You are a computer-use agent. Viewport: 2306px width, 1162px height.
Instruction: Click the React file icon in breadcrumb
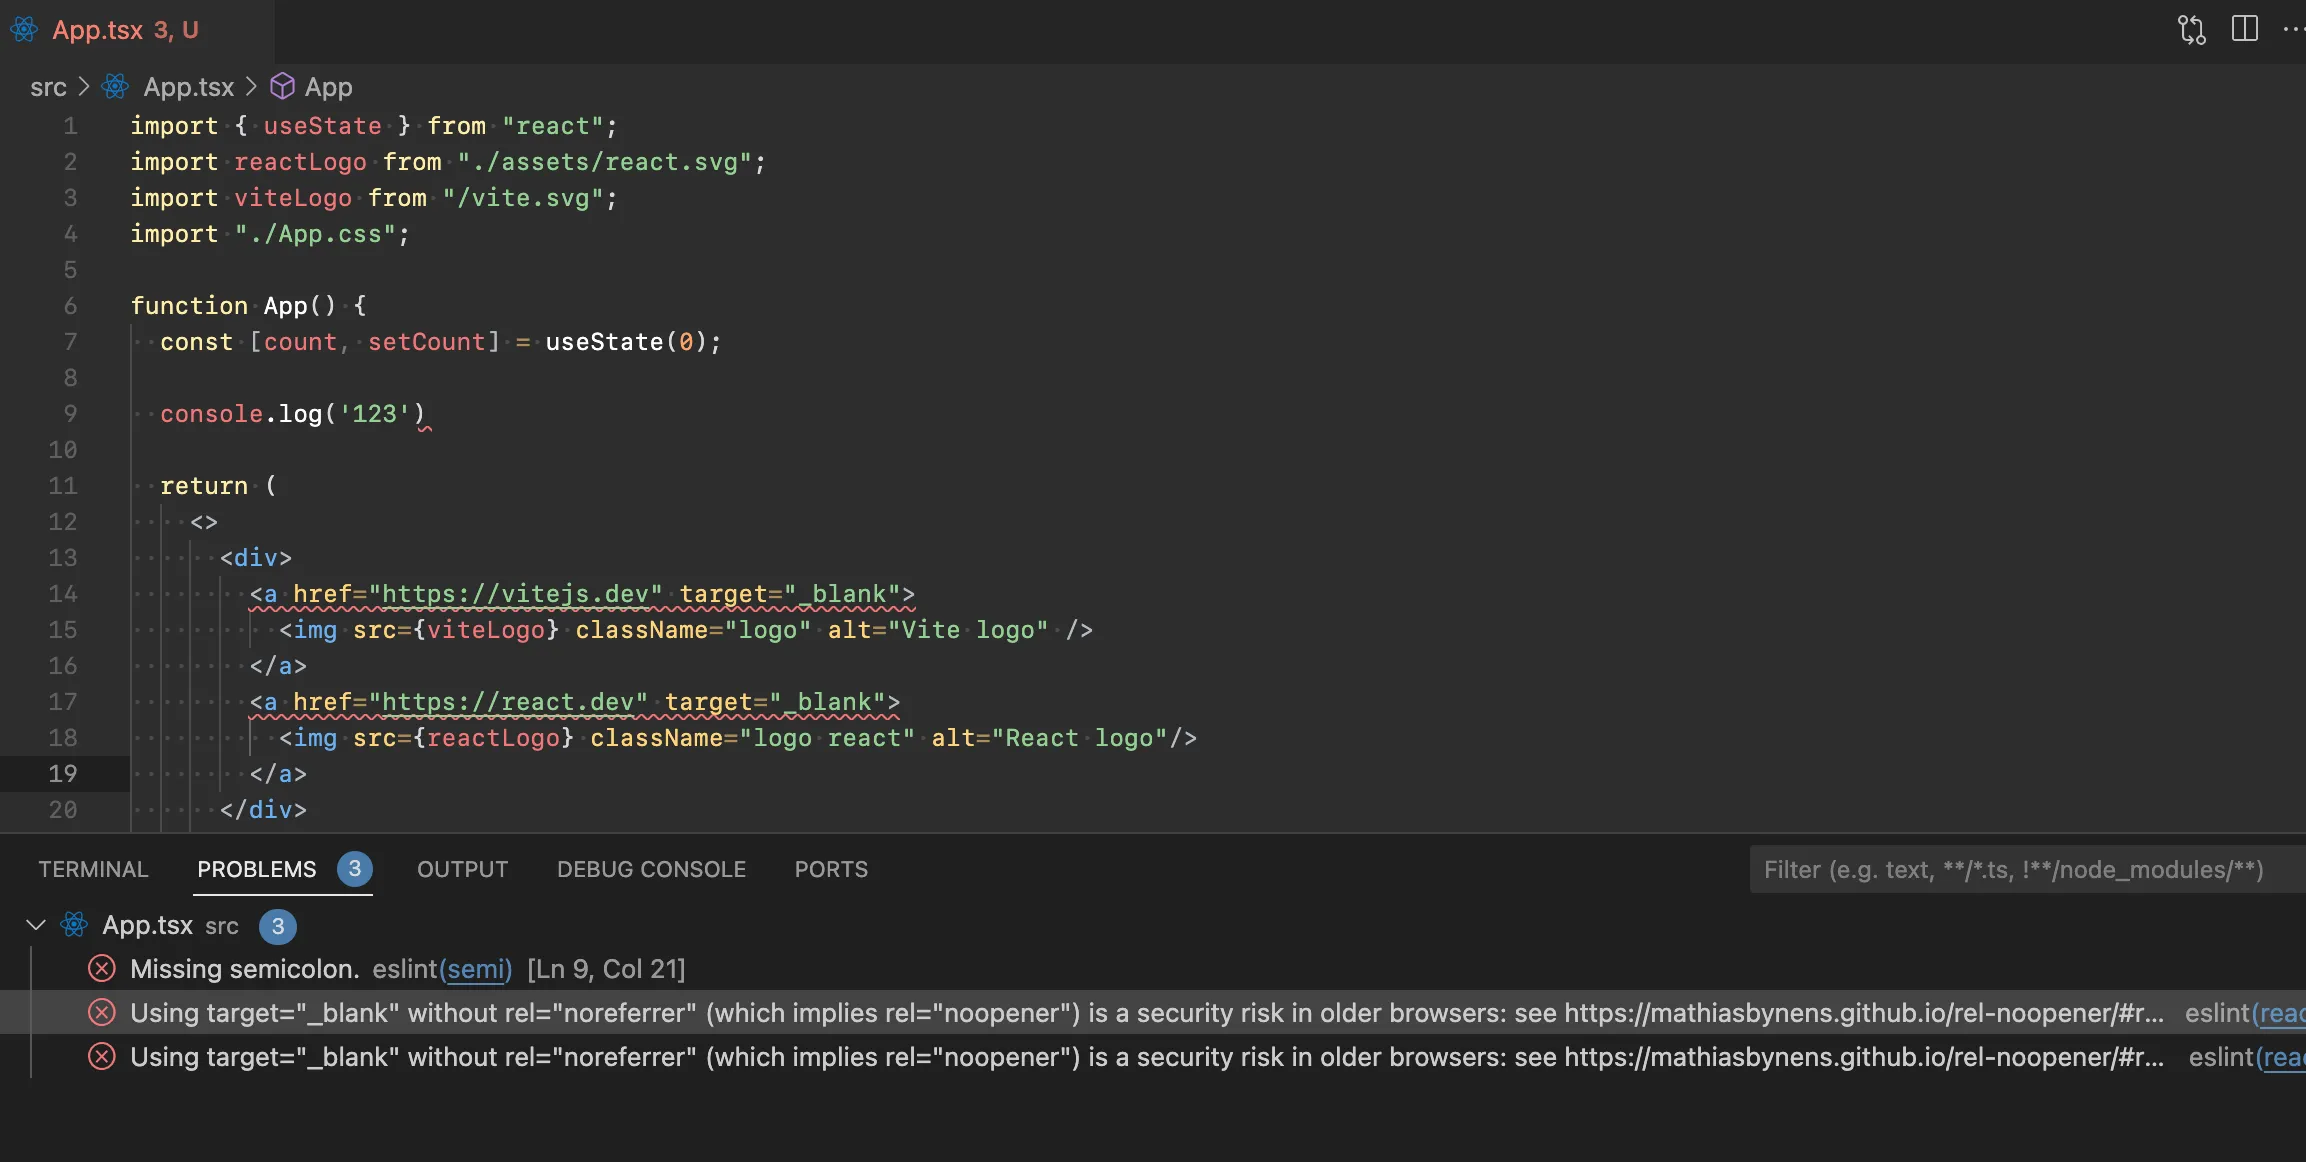point(116,87)
